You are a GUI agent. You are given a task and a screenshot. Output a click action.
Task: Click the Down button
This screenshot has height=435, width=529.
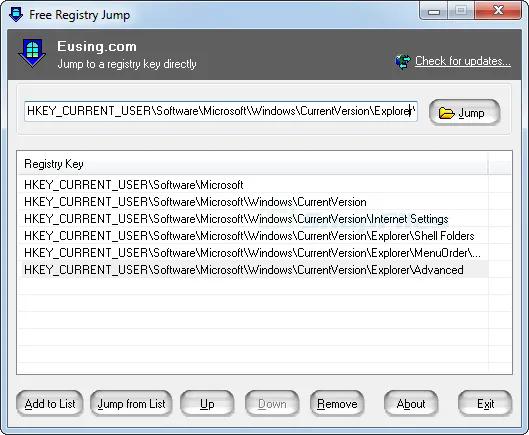point(272,404)
